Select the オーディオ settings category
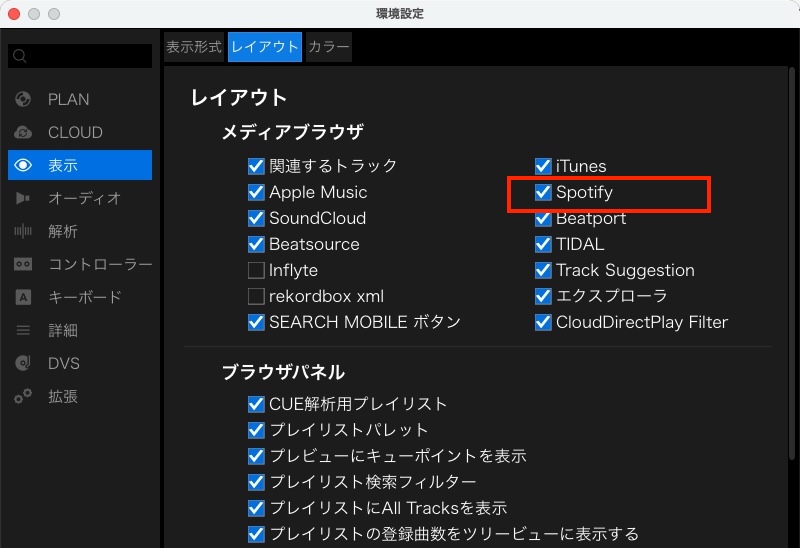This screenshot has height=548, width=800. (80, 198)
